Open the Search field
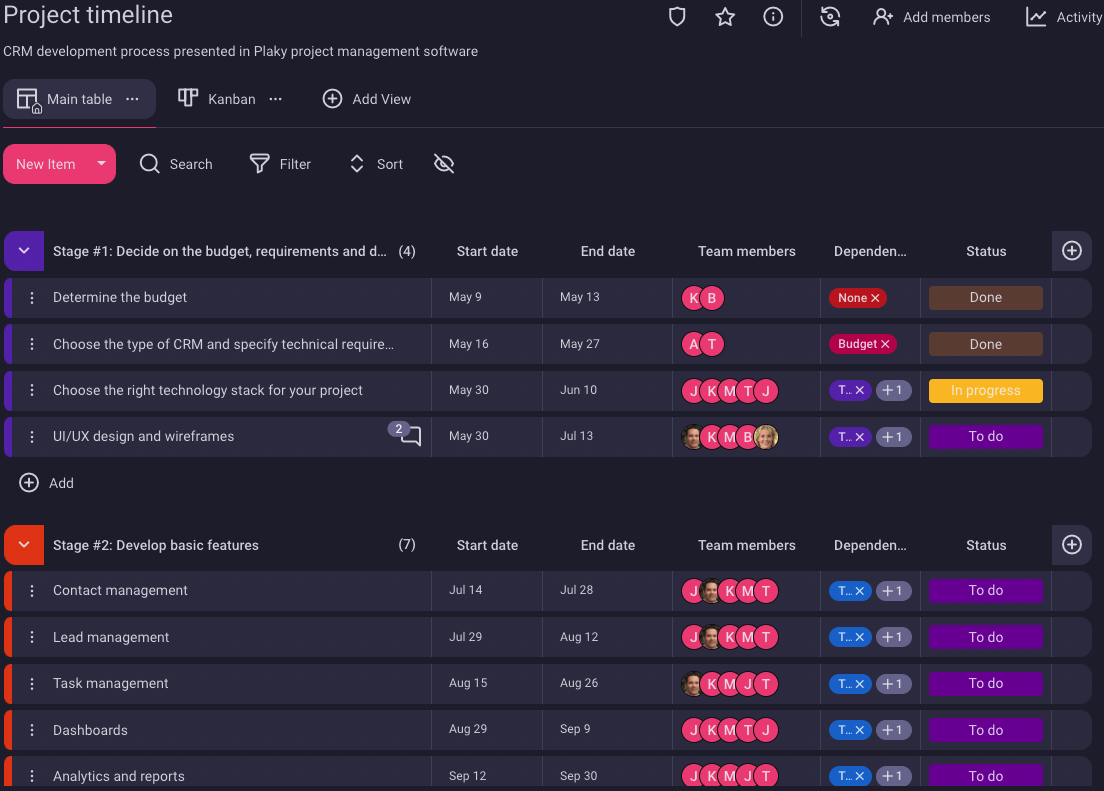 click(x=176, y=164)
